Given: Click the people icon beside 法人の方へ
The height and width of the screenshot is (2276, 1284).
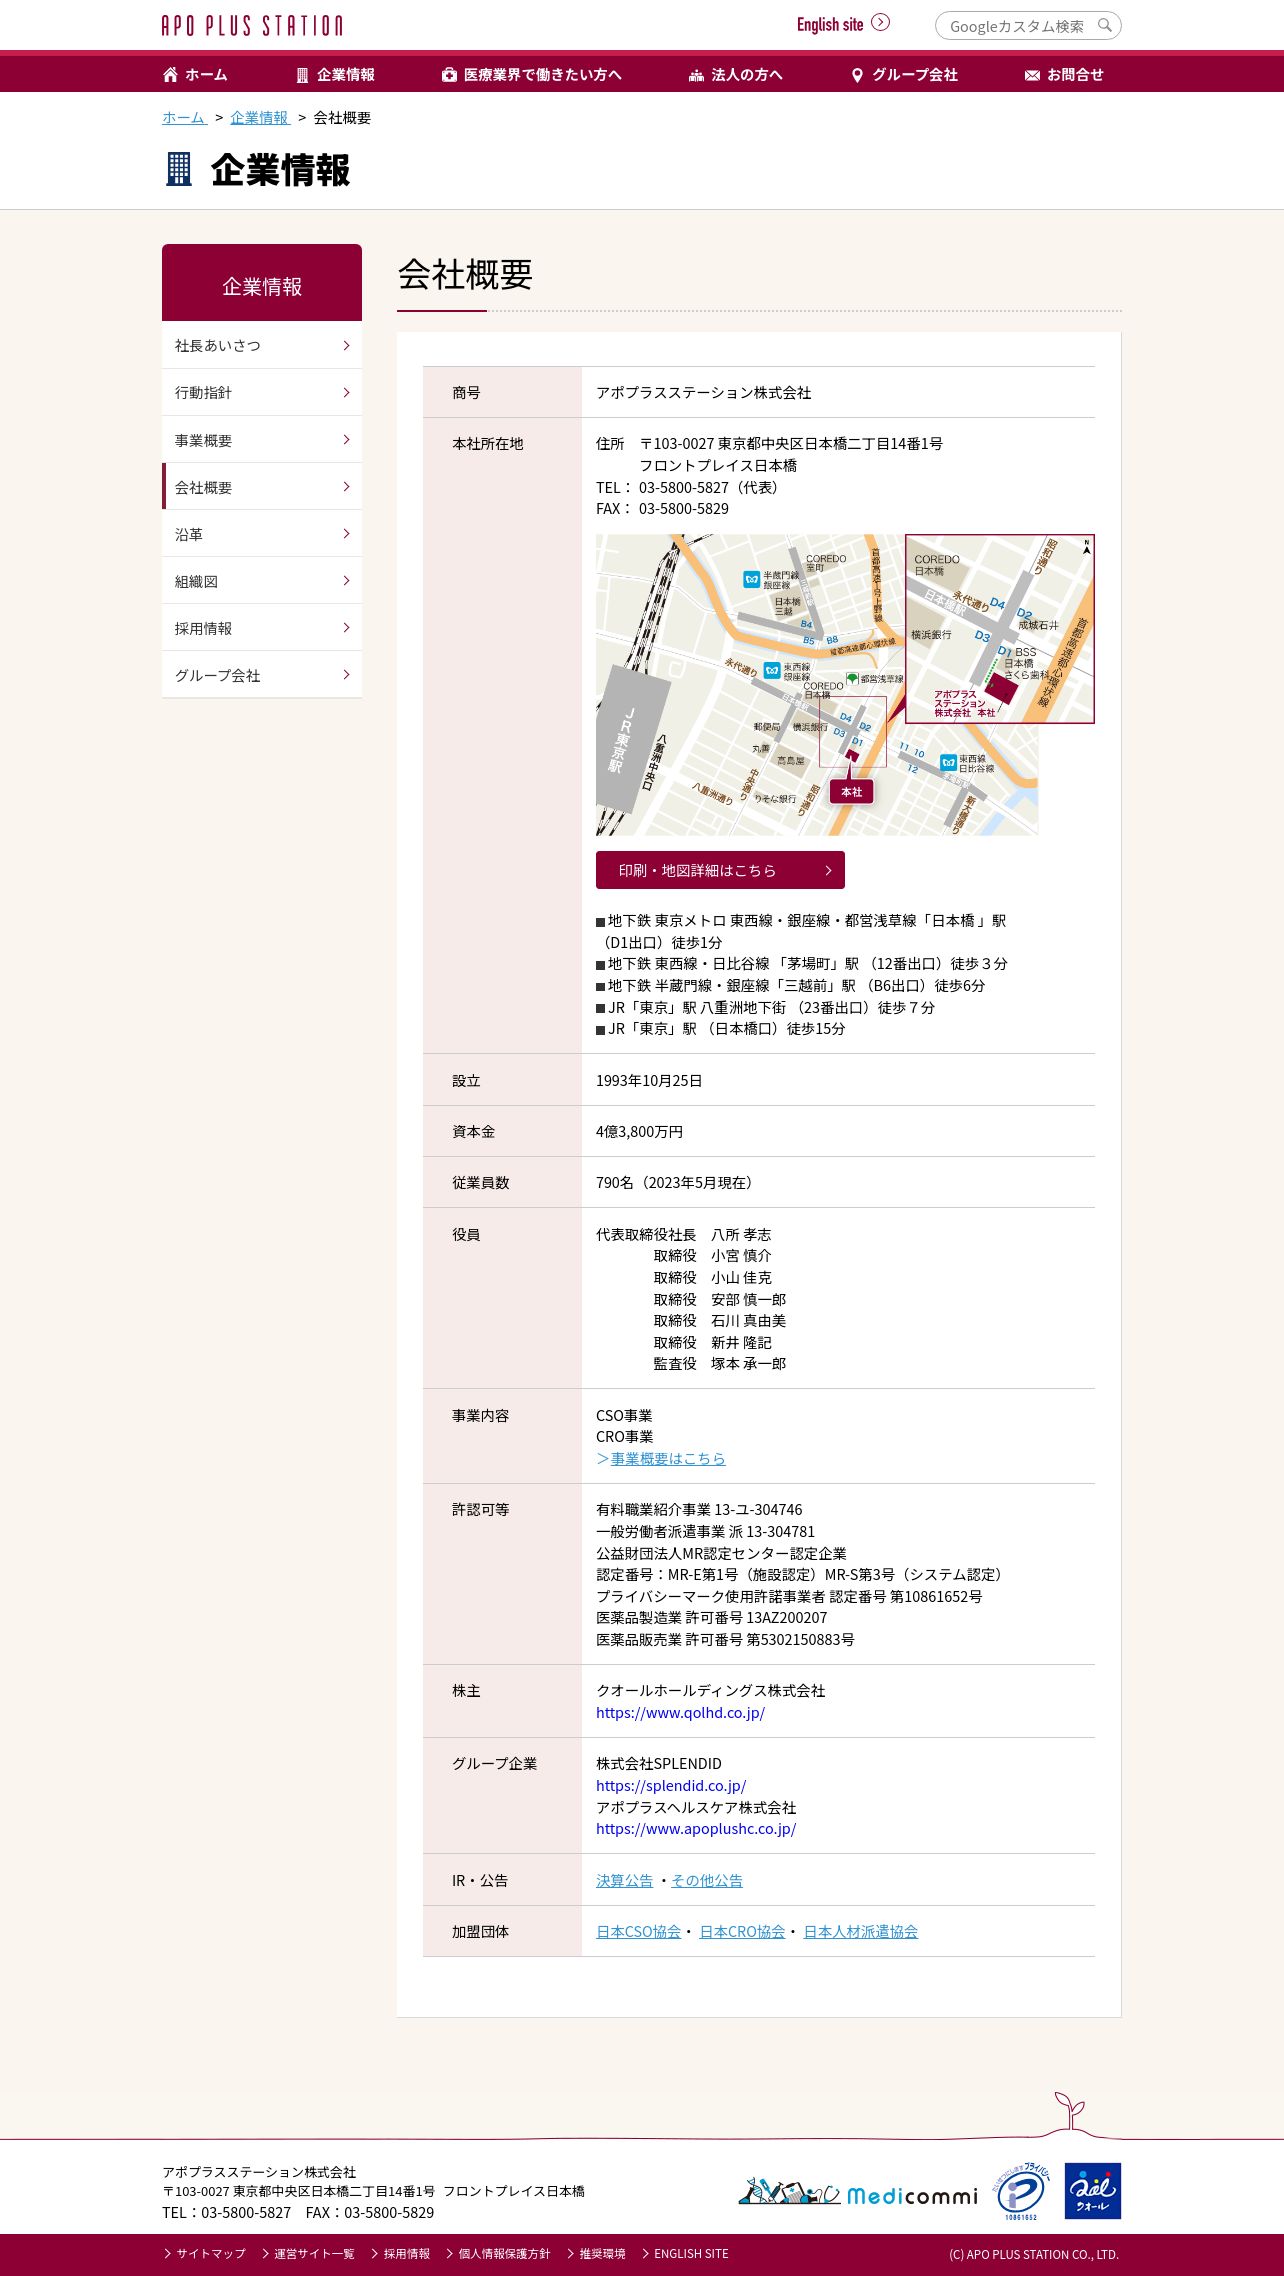Looking at the screenshot, I should [x=696, y=75].
